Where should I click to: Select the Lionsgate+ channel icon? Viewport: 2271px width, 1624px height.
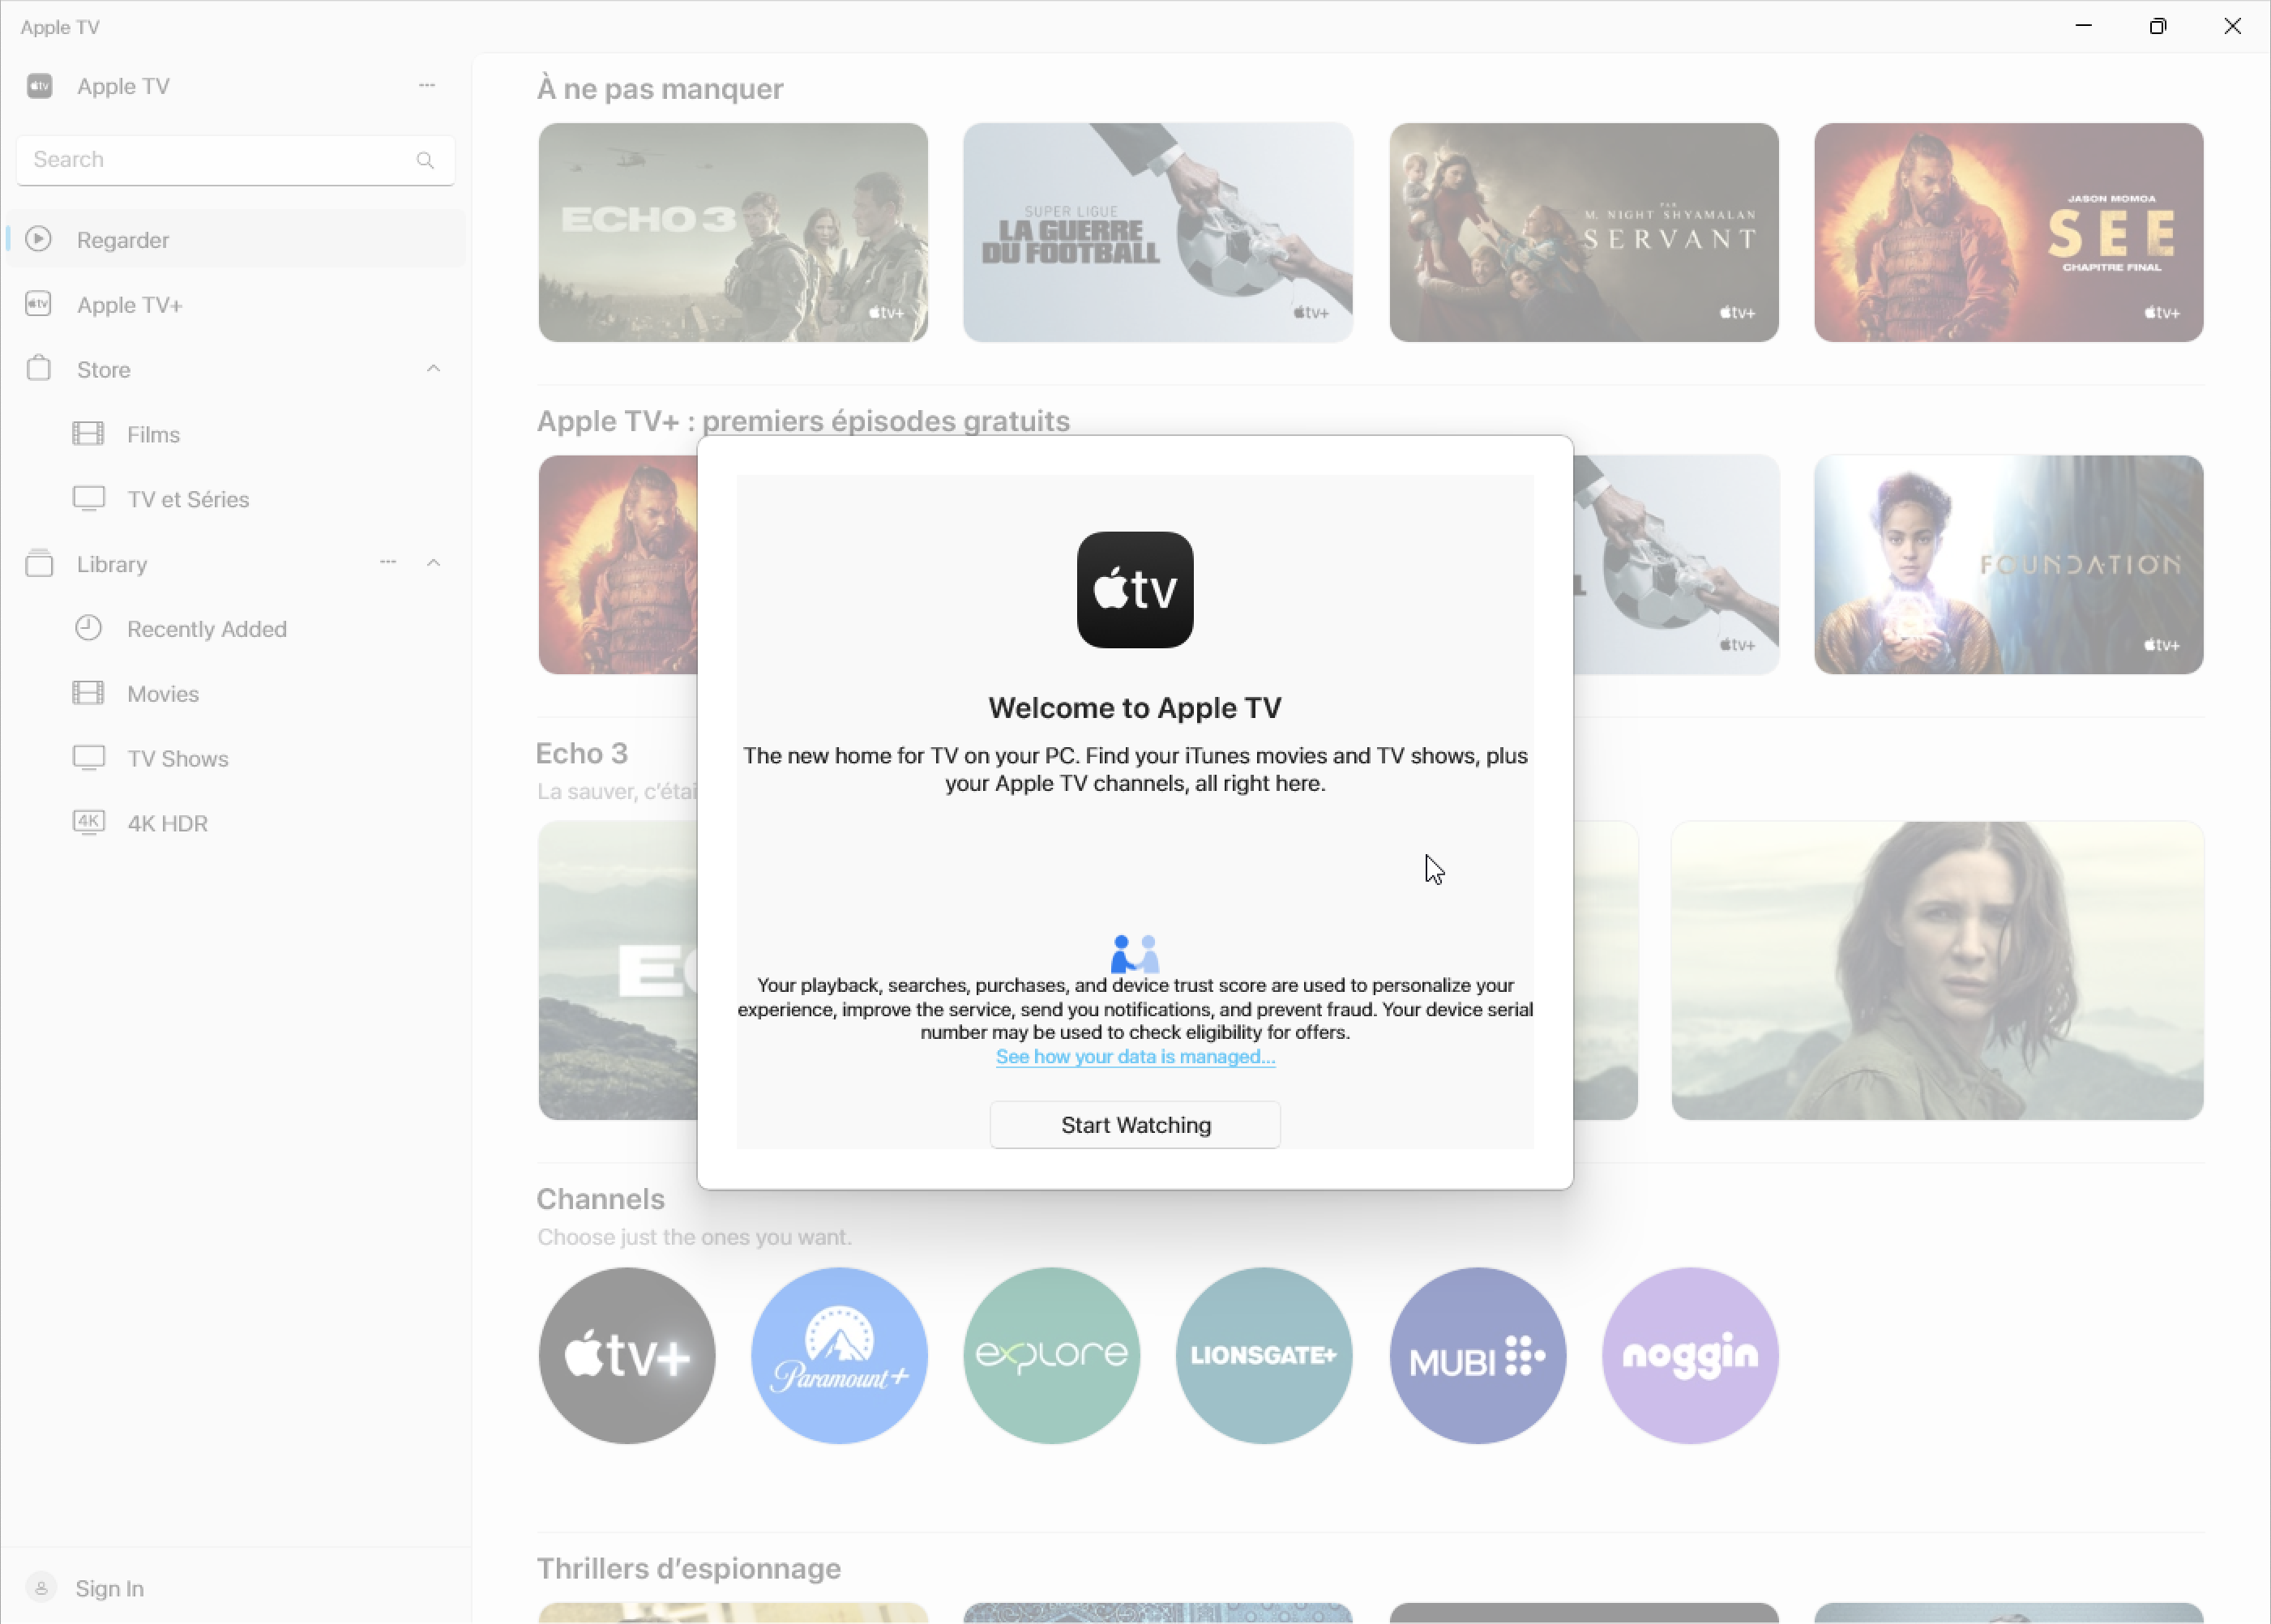tap(1264, 1356)
